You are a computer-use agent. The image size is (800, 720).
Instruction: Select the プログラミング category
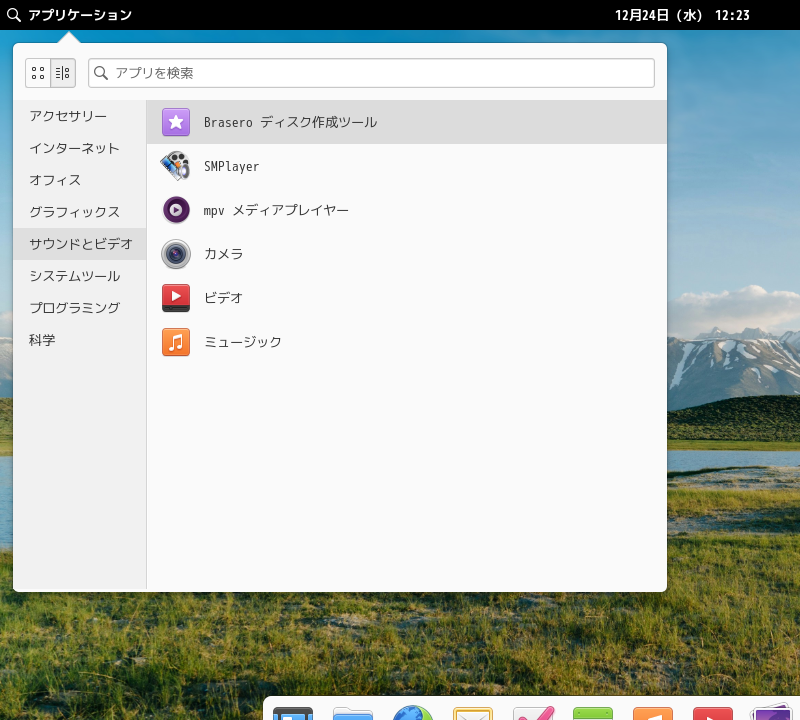point(74,308)
